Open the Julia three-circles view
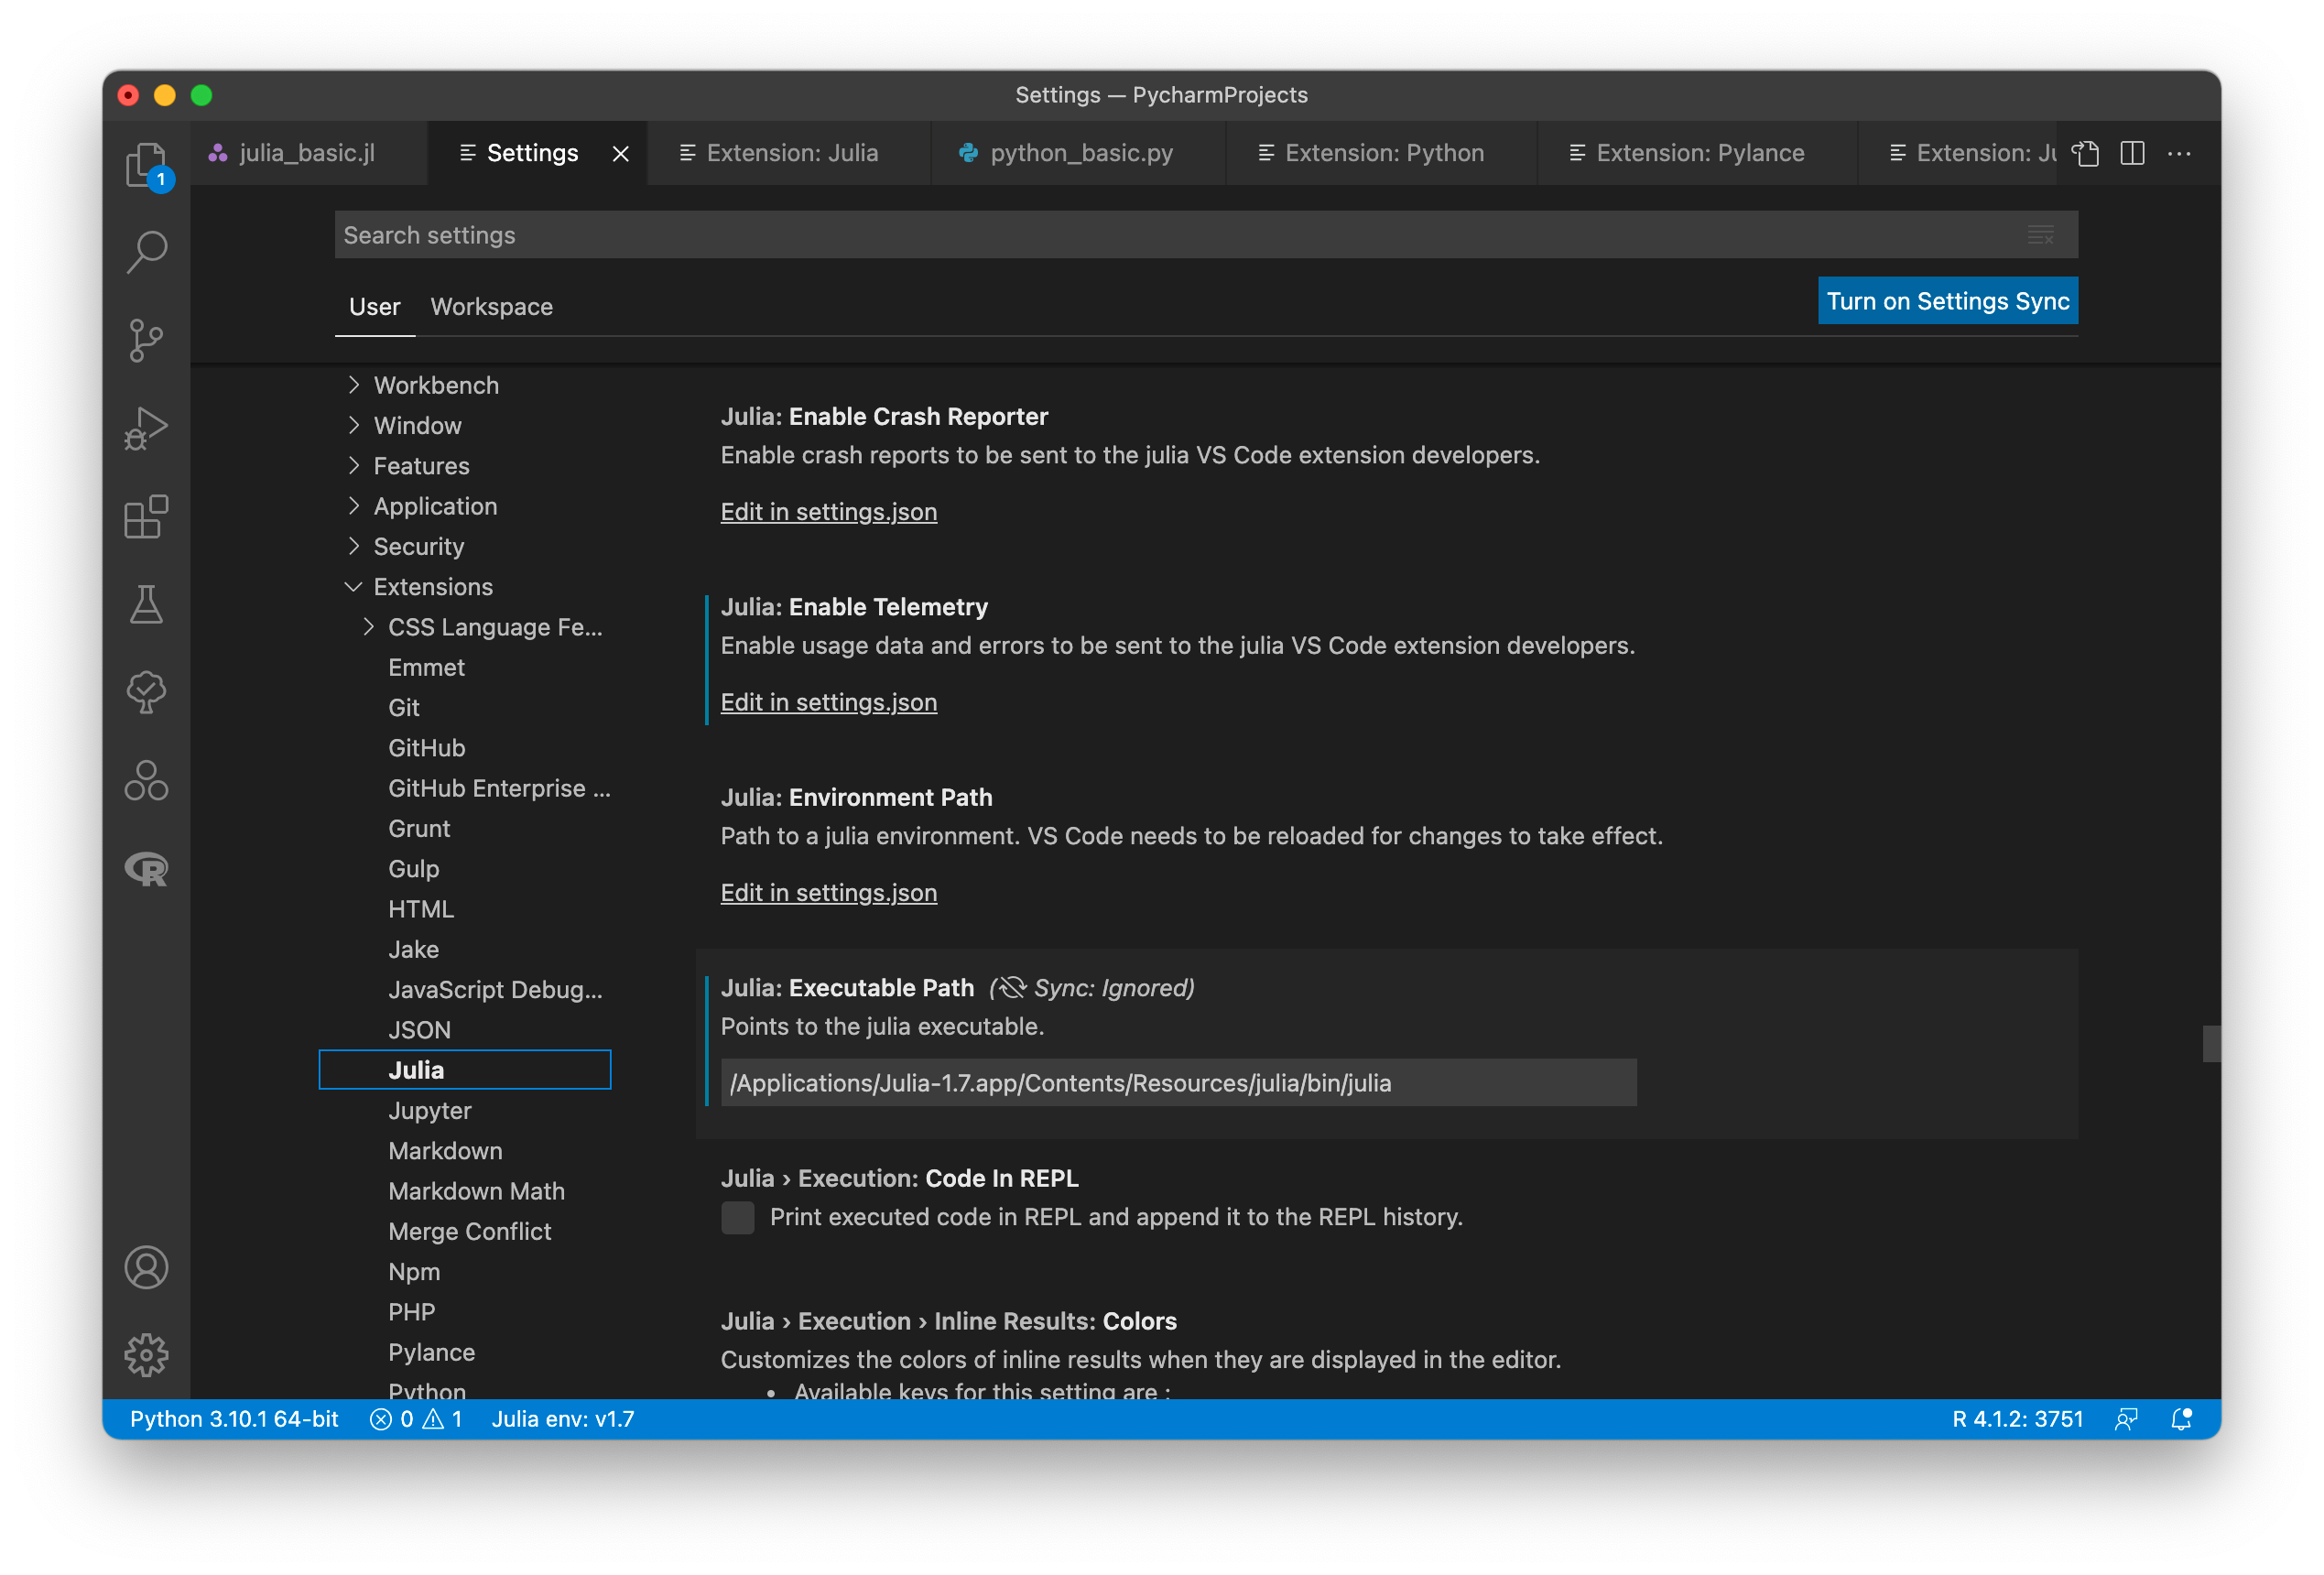2324x1575 pixels. point(146,780)
